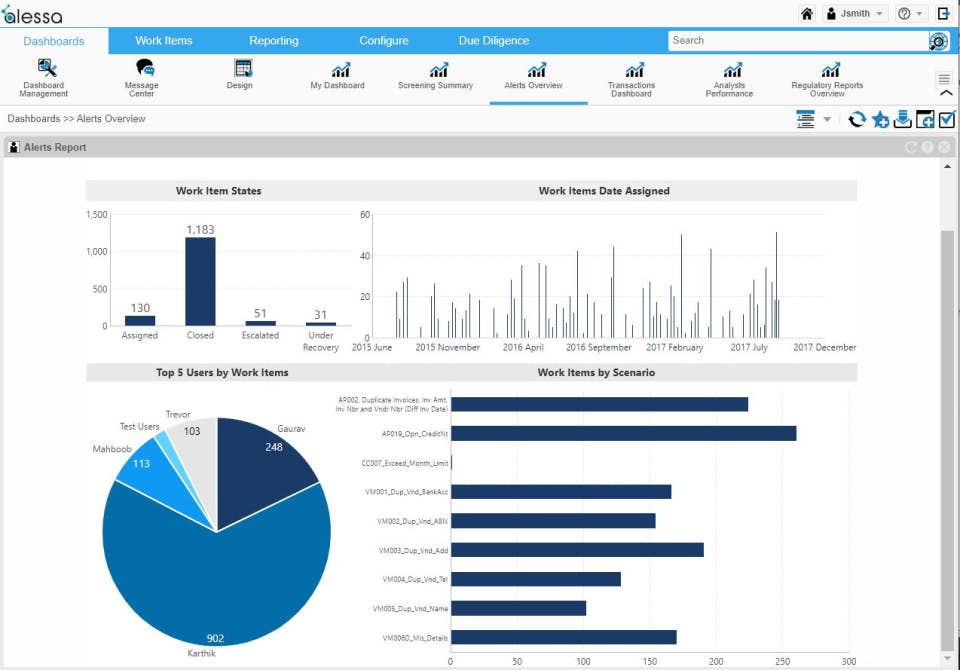
Task: Click the Work Item States heading
Action: (x=219, y=191)
